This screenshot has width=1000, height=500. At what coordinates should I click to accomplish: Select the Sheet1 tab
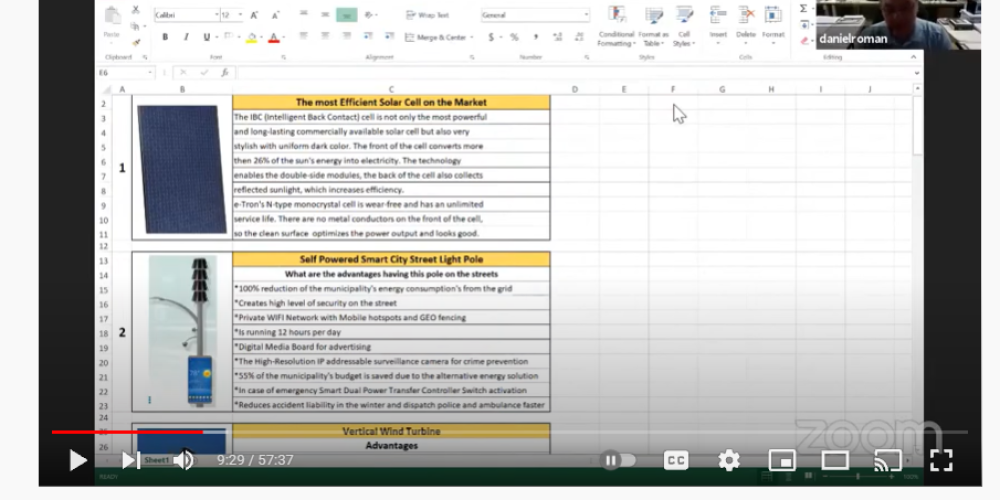[x=156, y=460]
